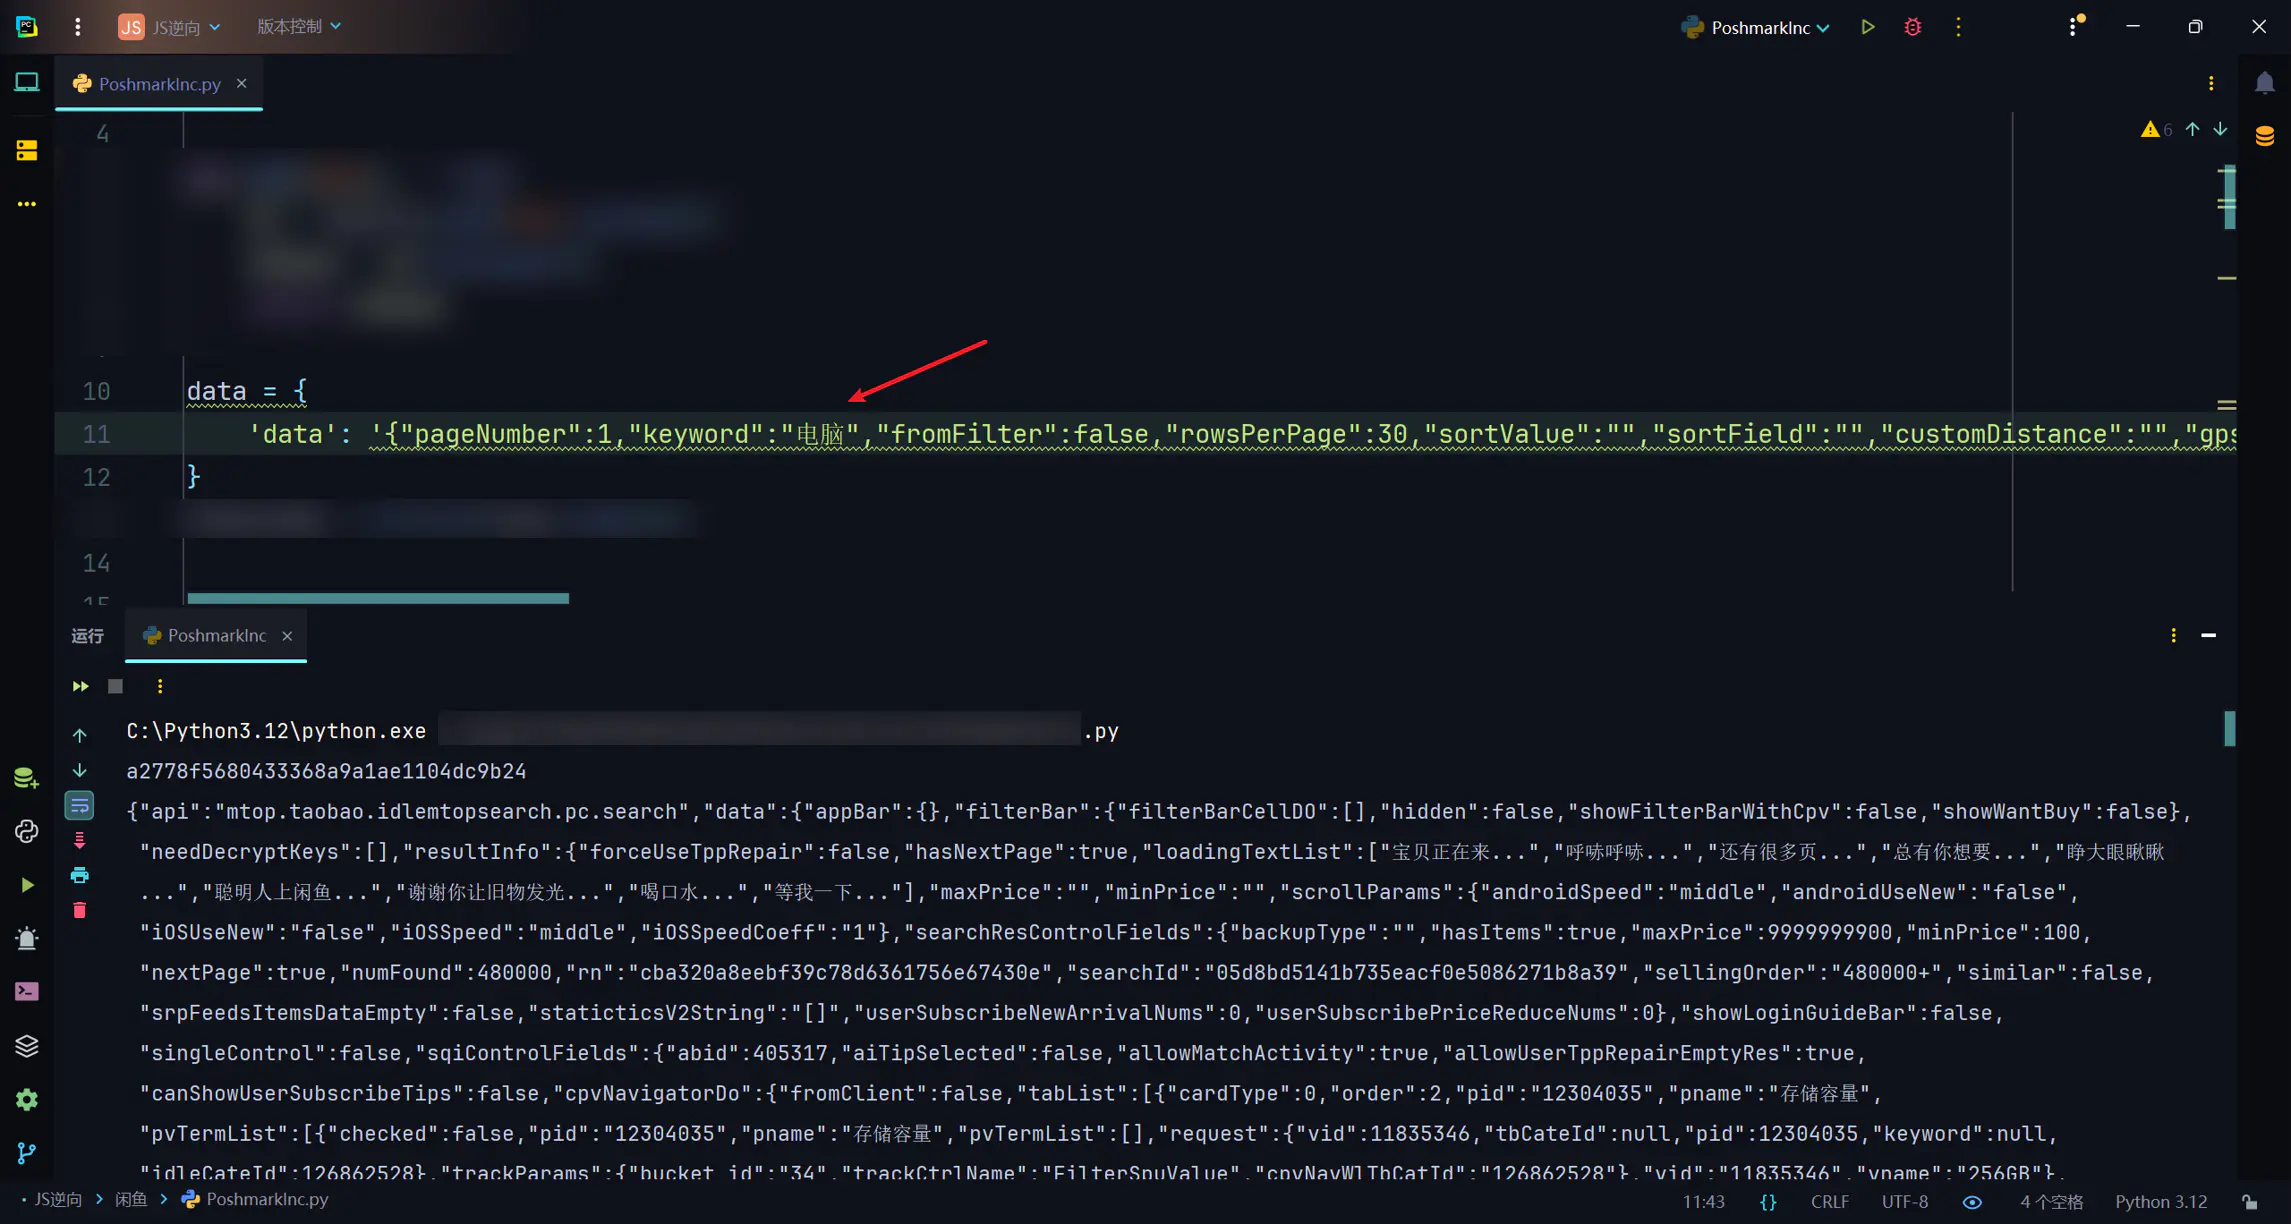Change the UTF-8 file encoding
Viewport: 2291px width, 1224px height.
tap(1904, 1202)
